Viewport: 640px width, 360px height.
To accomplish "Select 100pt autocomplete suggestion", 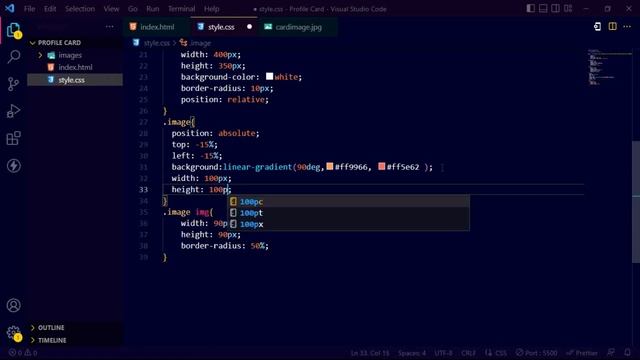I will tap(348, 213).
